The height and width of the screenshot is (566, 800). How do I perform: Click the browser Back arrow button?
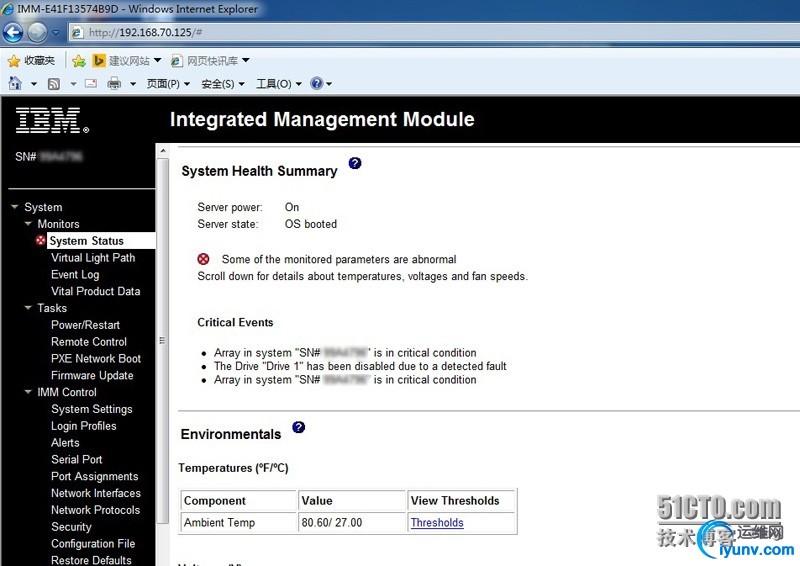click(13, 33)
